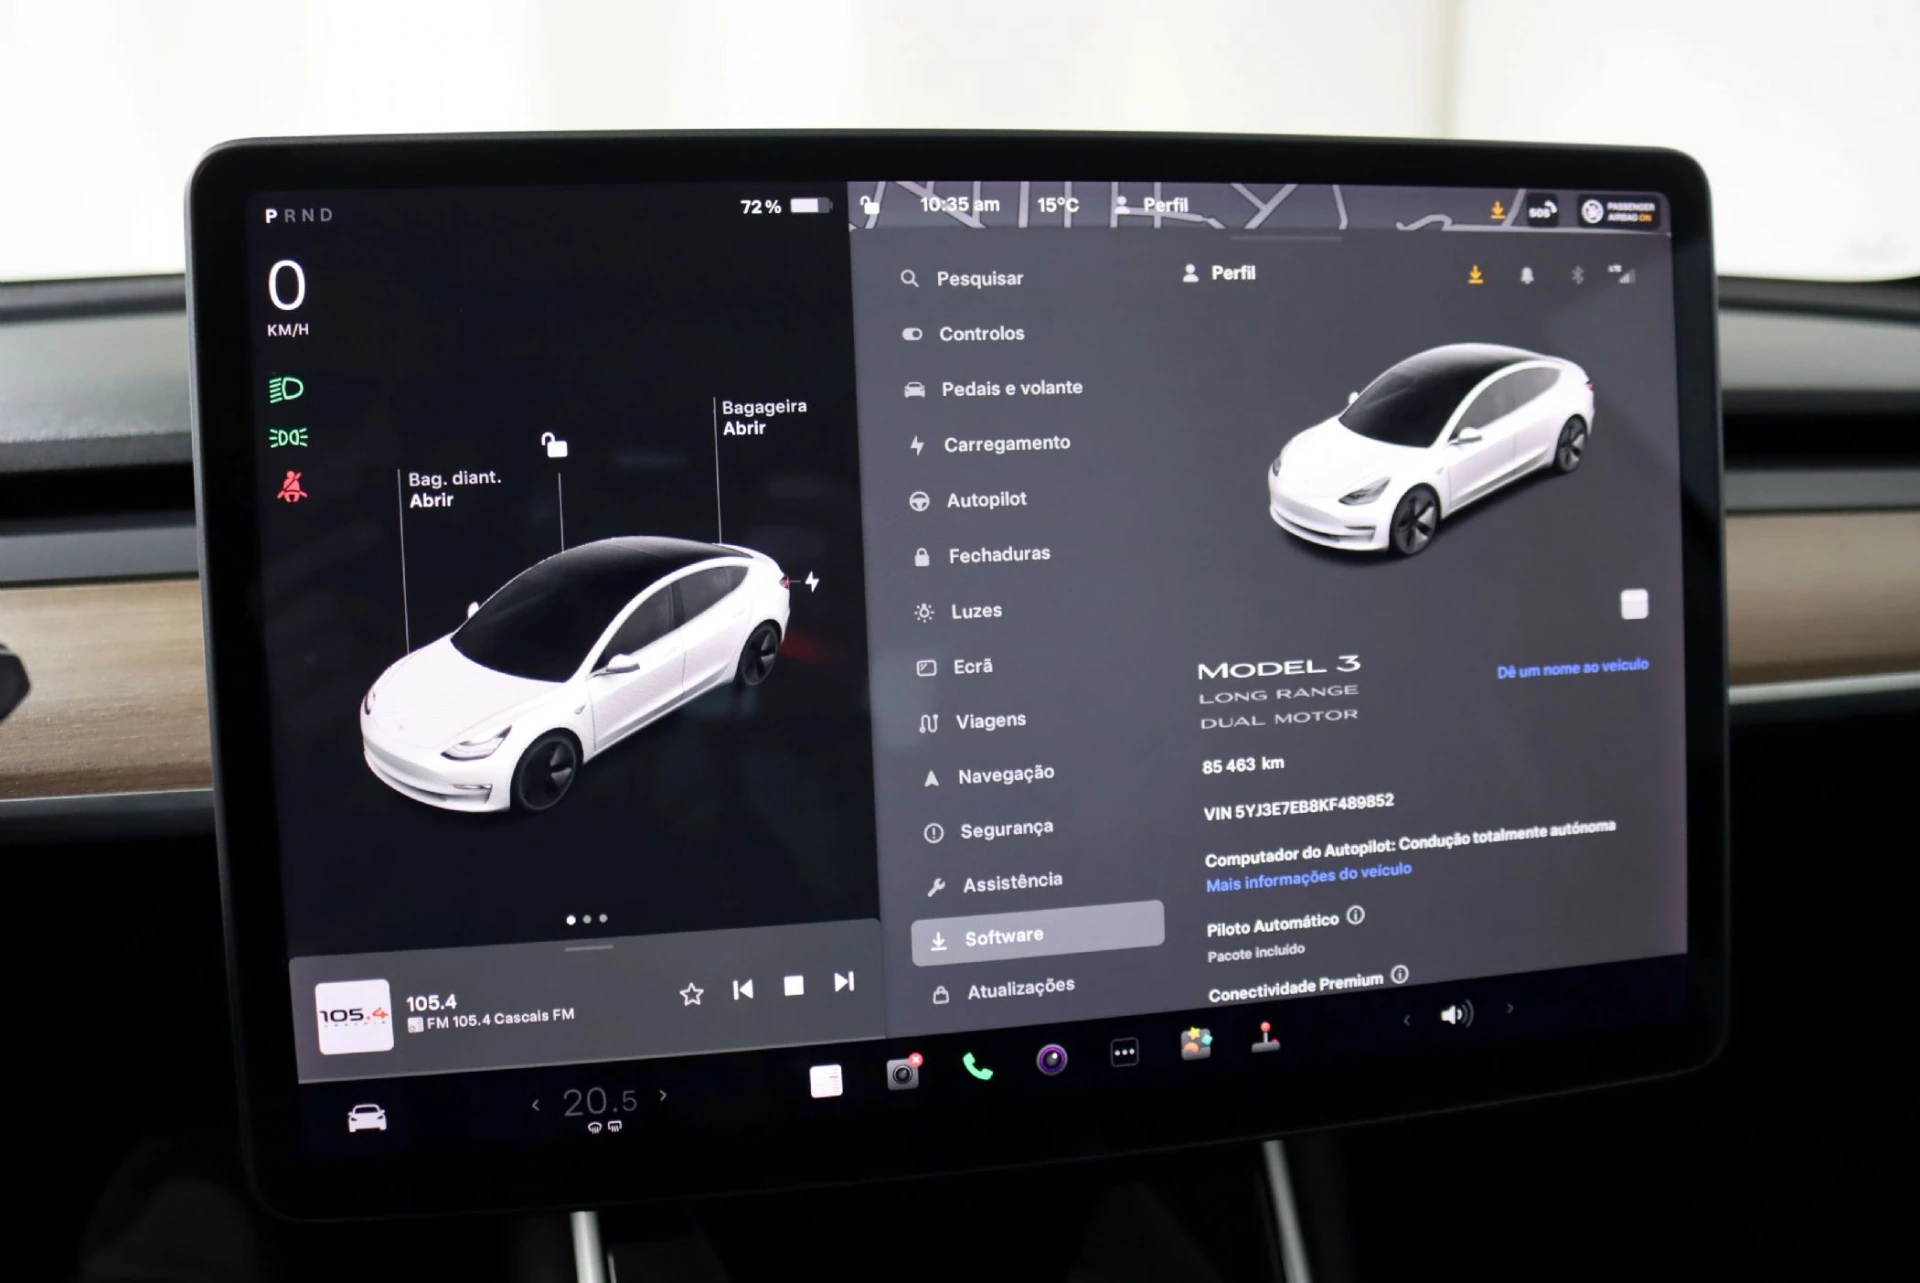Image resolution: width=1920 pixels, height=1283 pixels.
Task: Open the Bluetooth icon
Action: tap(1577, 275)
